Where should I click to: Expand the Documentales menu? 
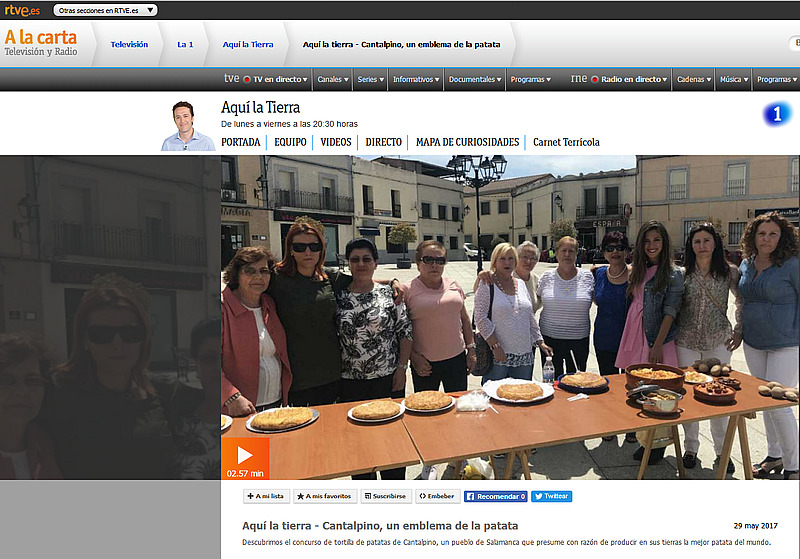[474, 79]
